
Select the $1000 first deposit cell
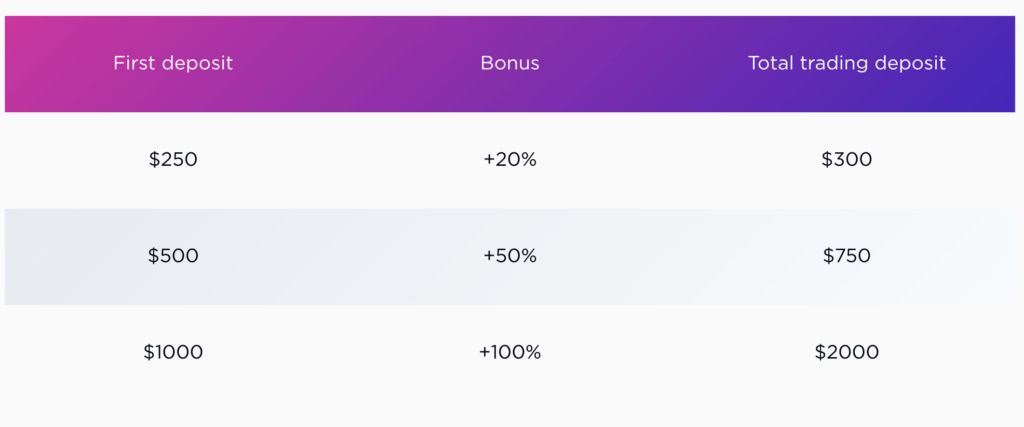[x=173, y=353]
